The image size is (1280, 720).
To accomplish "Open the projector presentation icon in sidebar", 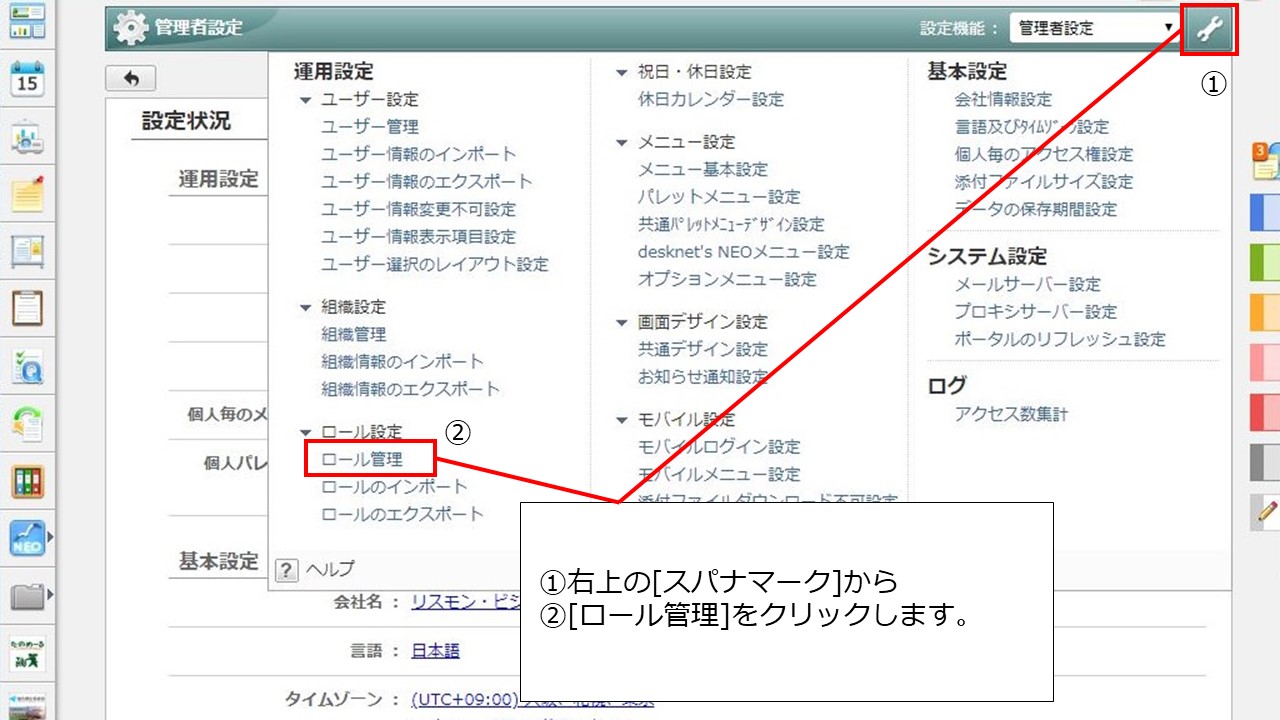I will (27, 137).
